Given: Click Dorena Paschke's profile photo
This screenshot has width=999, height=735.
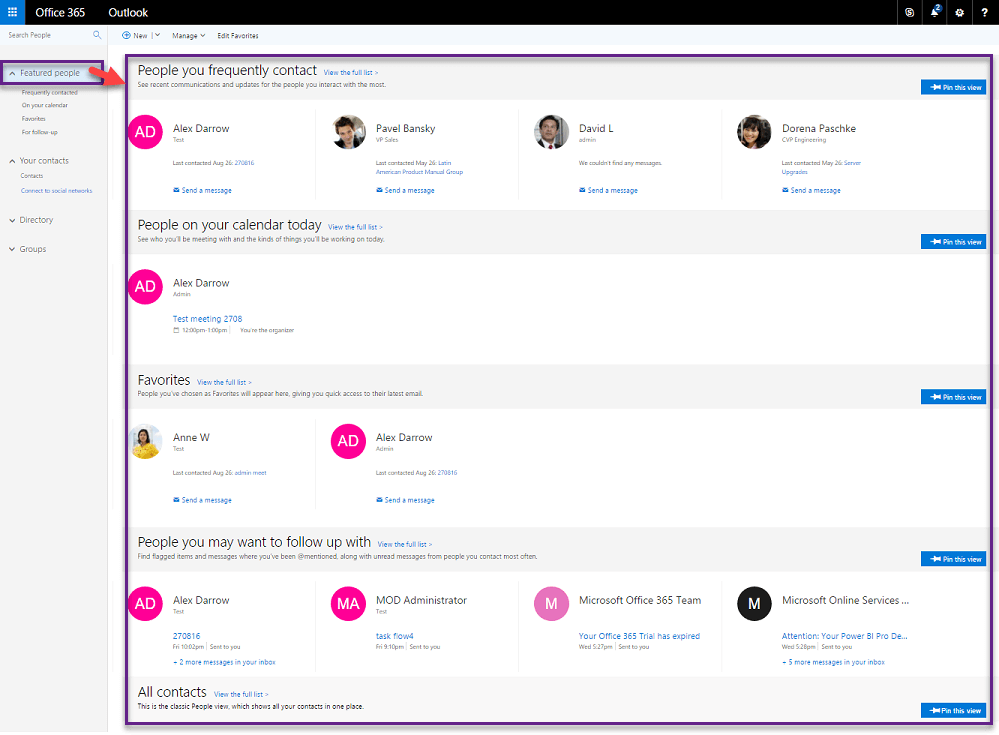Looking at the screenshot, I should pyautogui.click(x=754, y=132).
